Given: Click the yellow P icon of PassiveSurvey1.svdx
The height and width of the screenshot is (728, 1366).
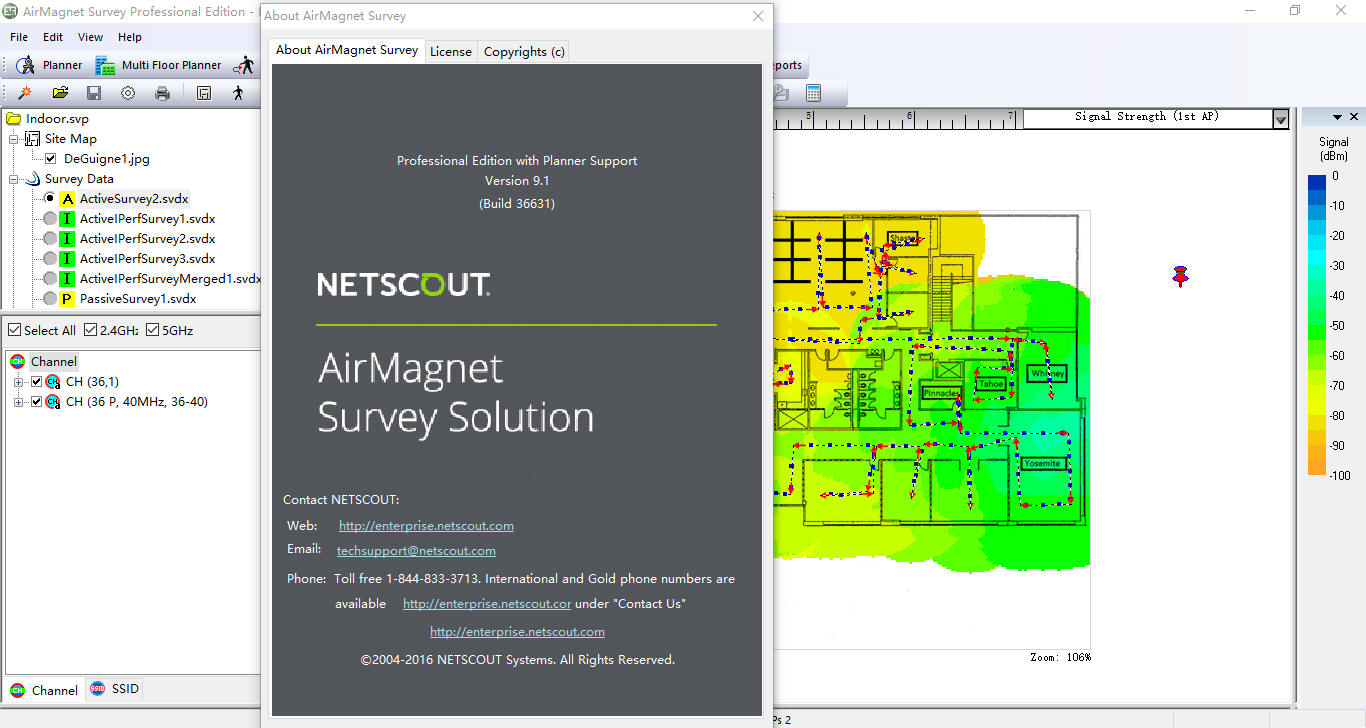Looking at the screenshot, I should (68, 299).
